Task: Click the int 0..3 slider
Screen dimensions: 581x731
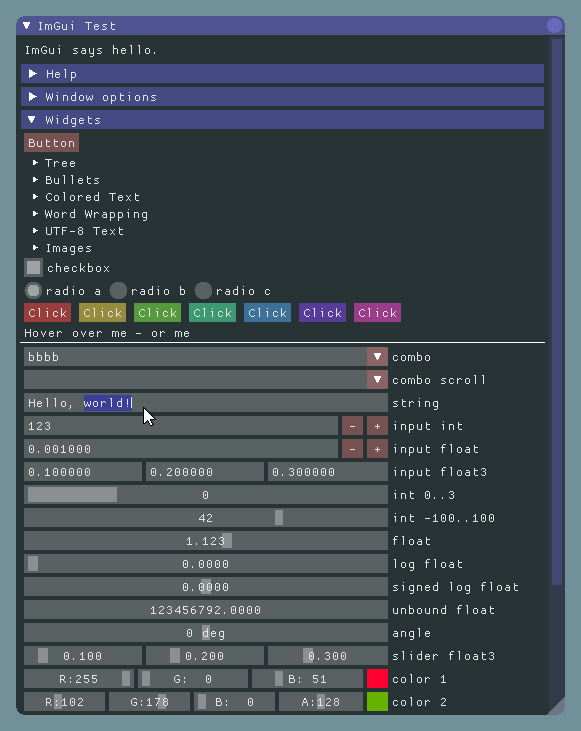Action: [x=206, y=495]
